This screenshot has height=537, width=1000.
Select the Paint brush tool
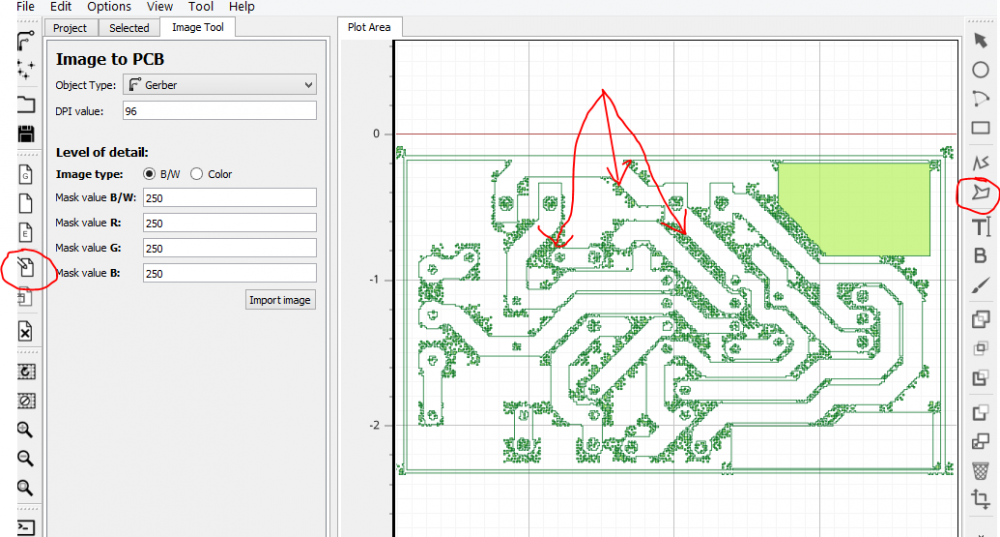980,285
